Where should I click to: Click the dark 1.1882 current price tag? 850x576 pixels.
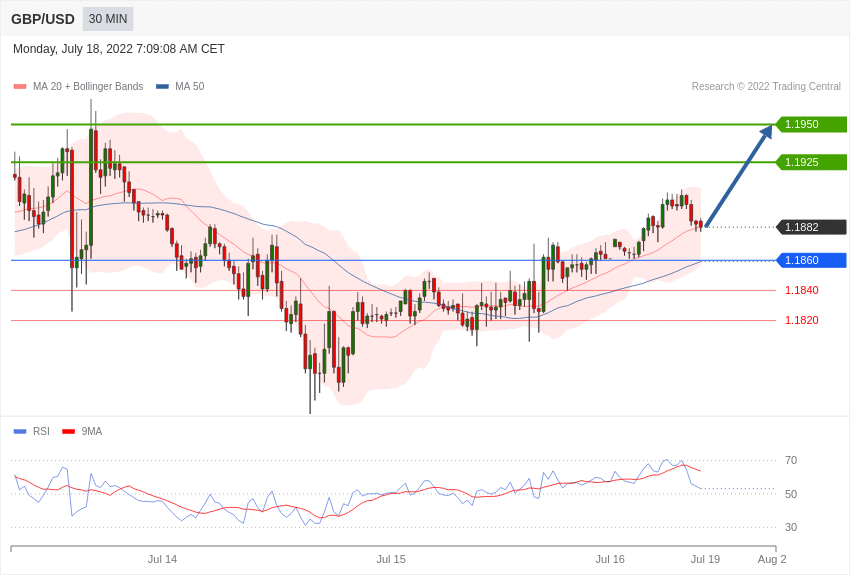coord(811,227)
